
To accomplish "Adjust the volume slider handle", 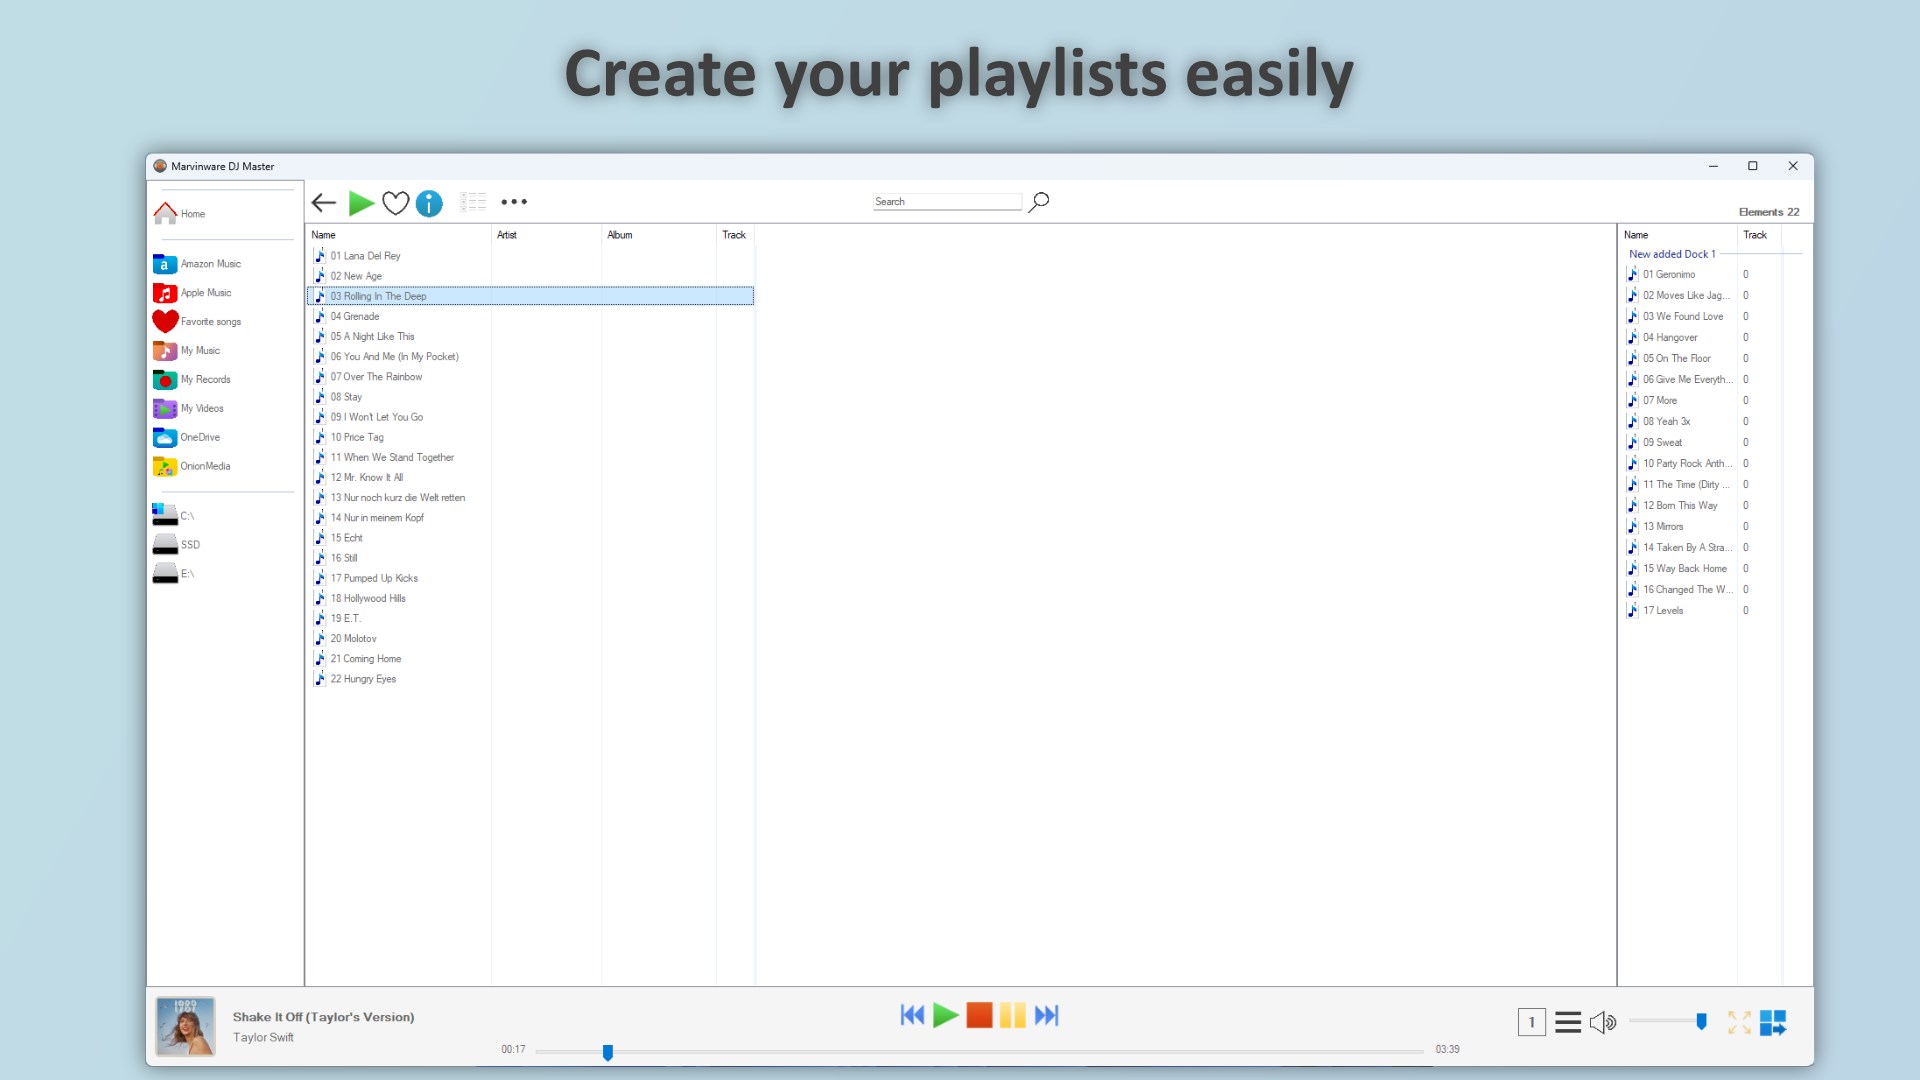I will pyautogui.click(x=1701, y=1021).
